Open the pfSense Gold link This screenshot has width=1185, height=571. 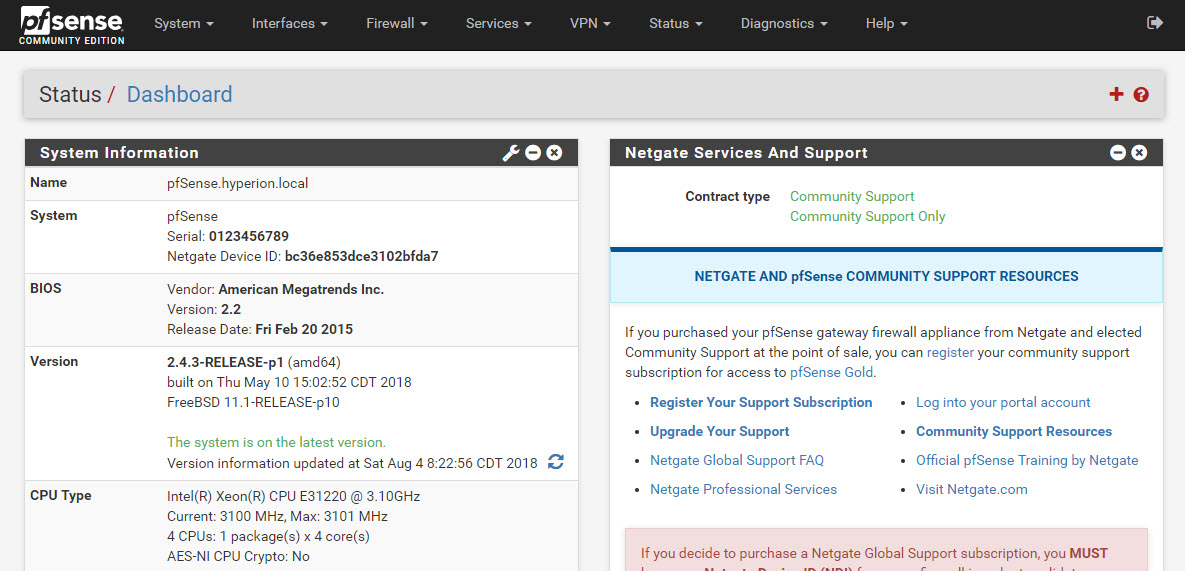(831, 372)
